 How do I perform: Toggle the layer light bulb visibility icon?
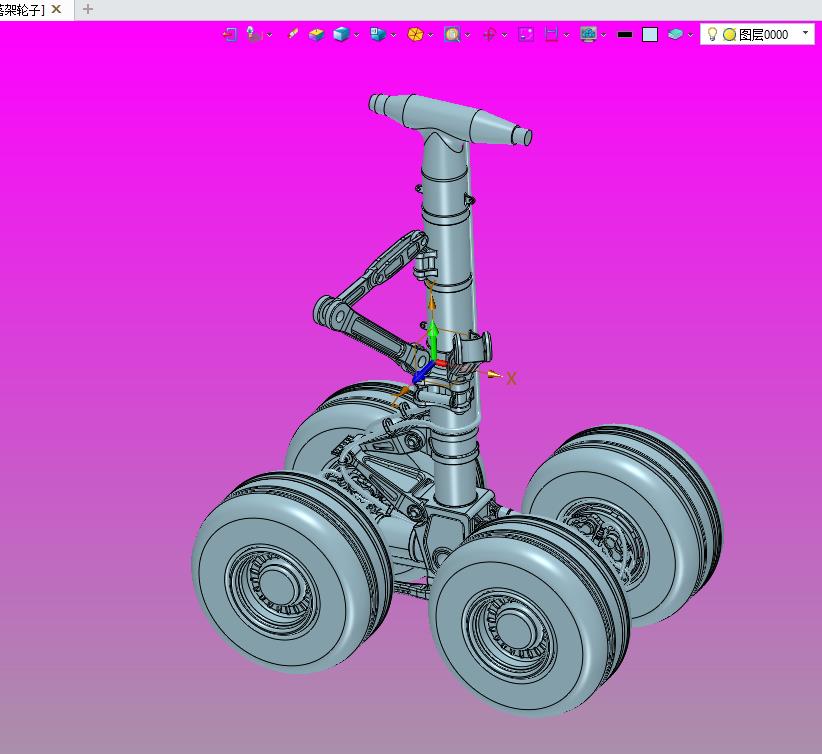pos(712,34)
